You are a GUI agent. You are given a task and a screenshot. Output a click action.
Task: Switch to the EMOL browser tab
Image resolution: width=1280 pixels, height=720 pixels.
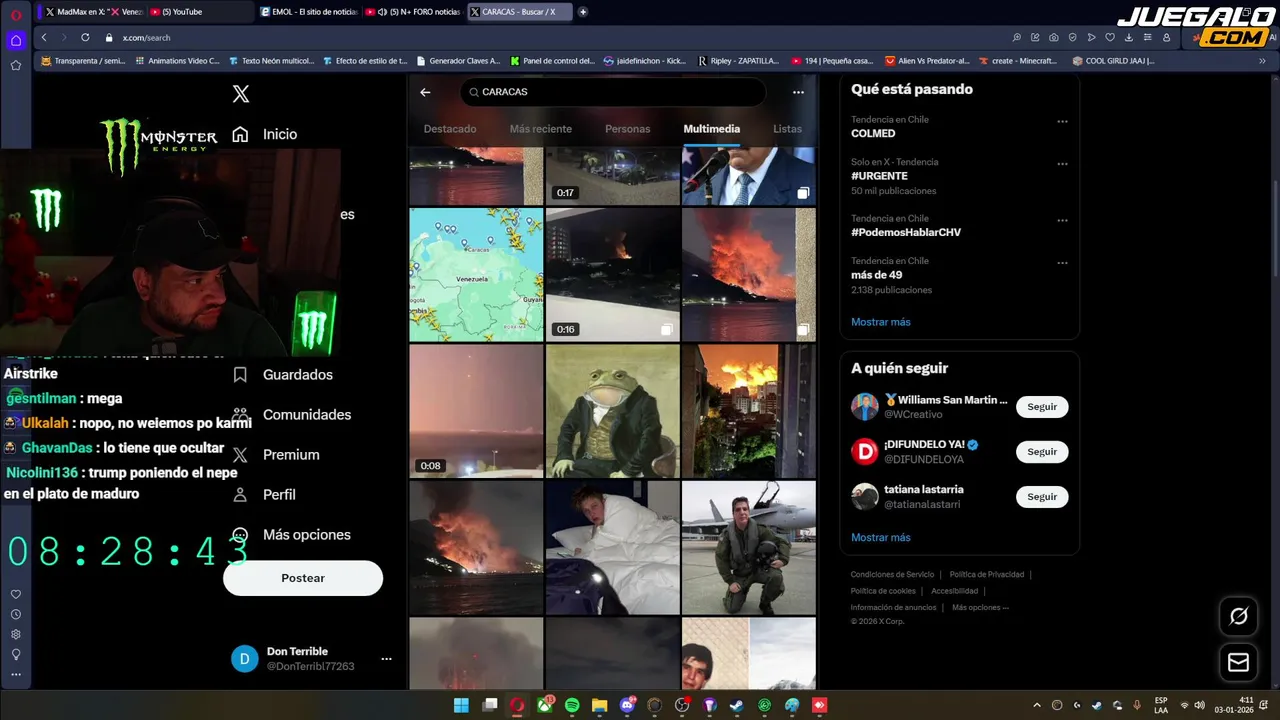[x=308, y=12]
